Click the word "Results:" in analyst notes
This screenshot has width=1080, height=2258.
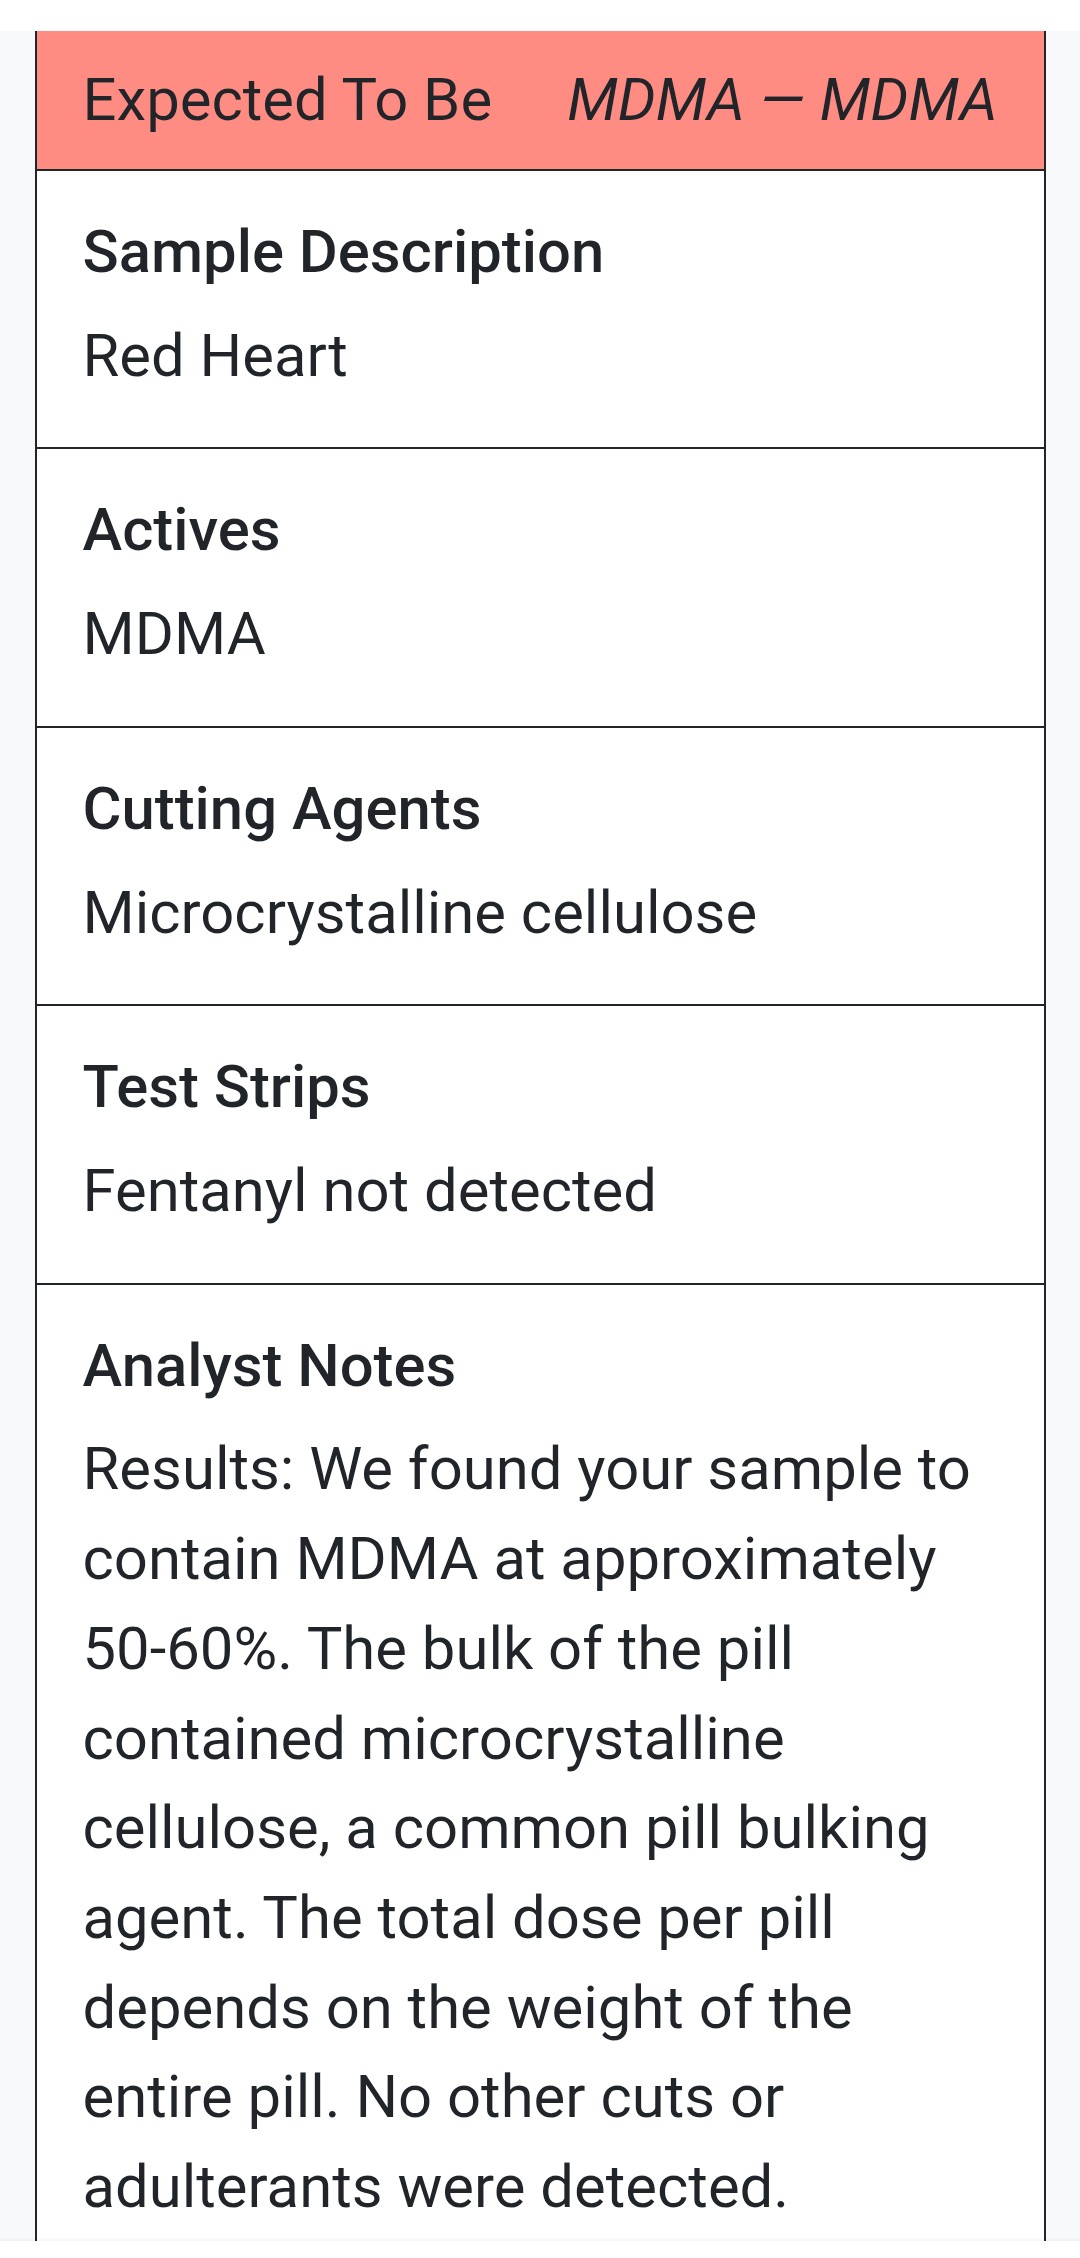(188, 1470)
